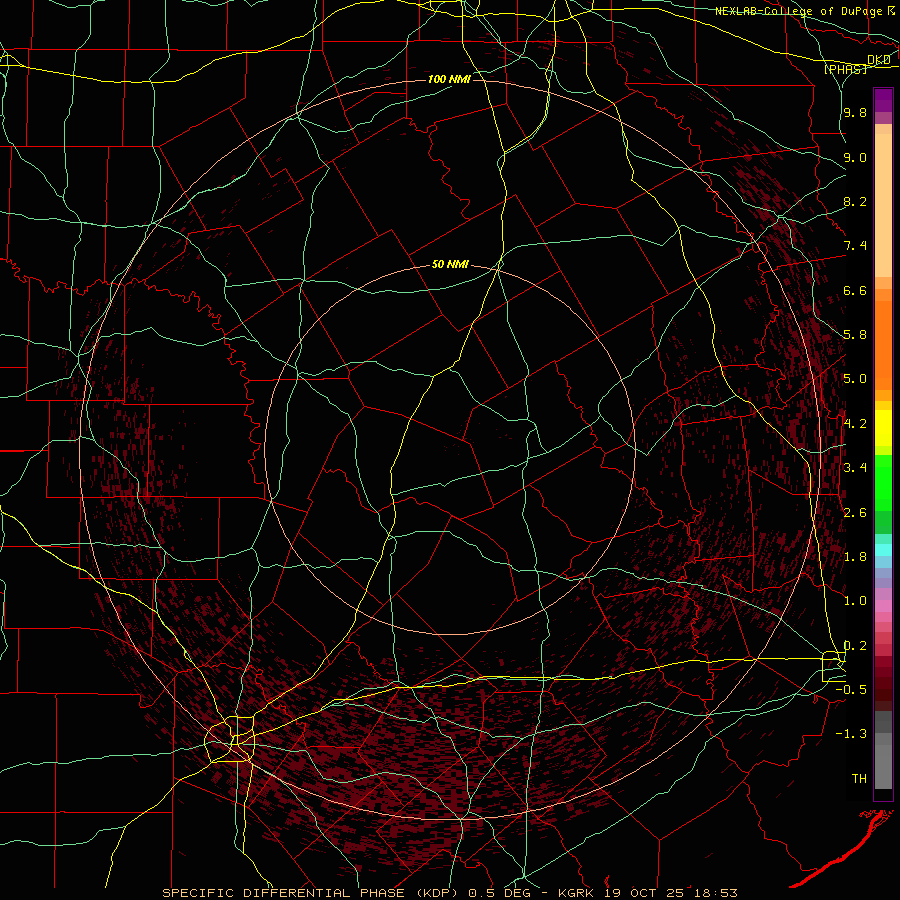
Task: Click the 19 OCT 25 date text
Action: pos(642,893)
